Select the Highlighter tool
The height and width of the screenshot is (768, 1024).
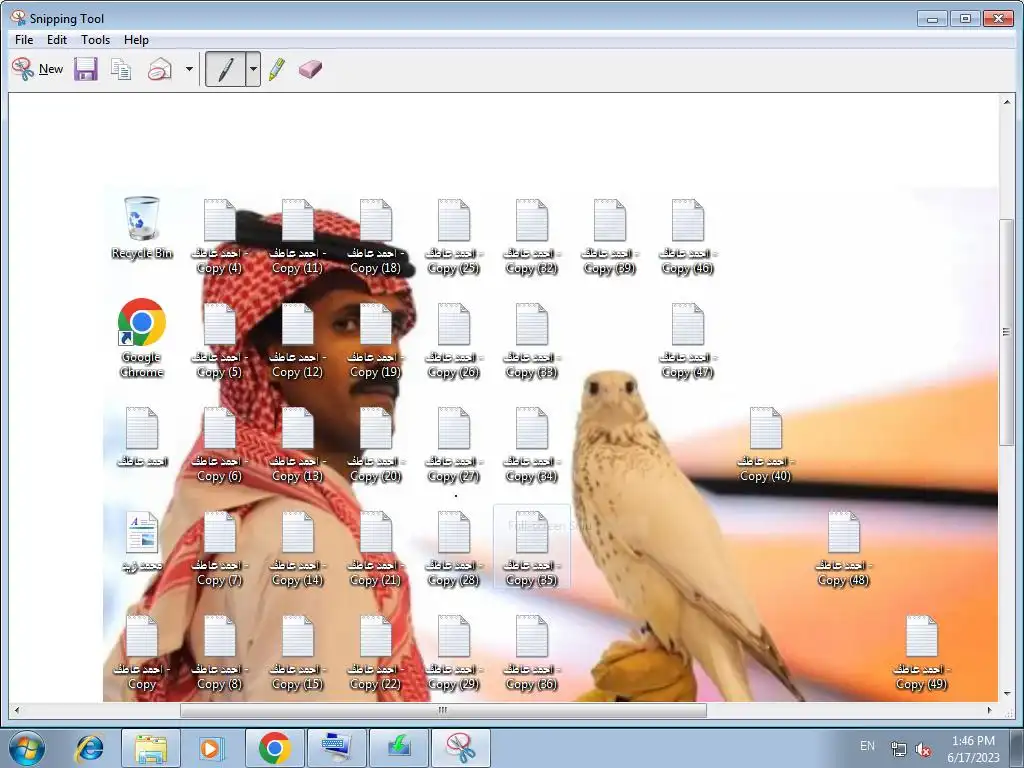[x=277, y=69]
